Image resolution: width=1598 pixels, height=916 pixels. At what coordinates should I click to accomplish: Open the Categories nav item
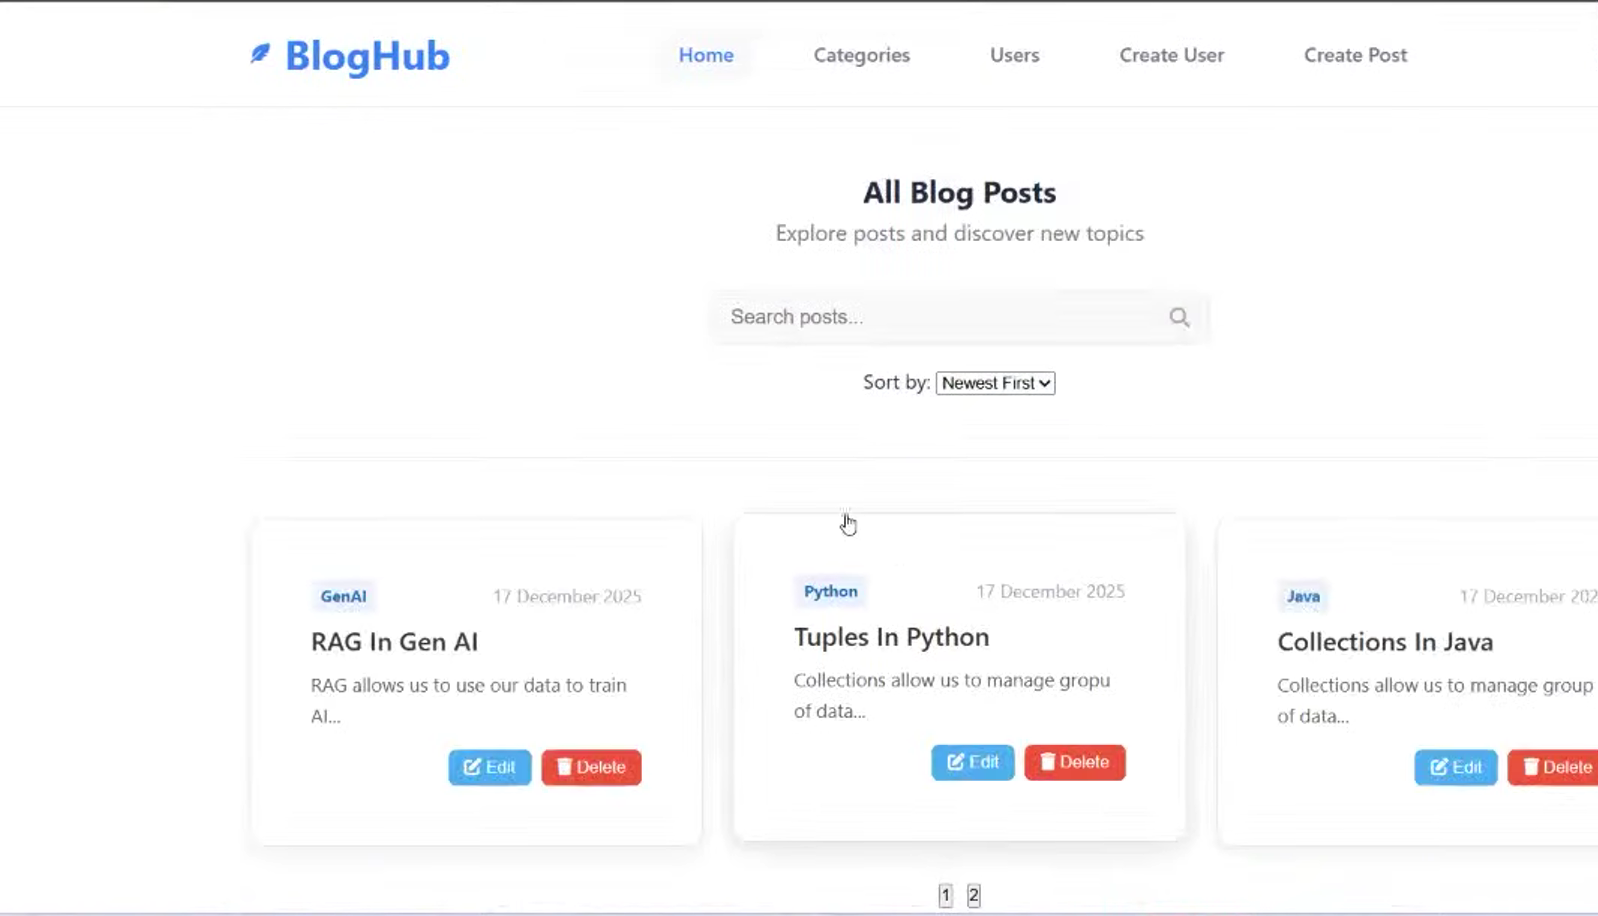click(861, 55)
